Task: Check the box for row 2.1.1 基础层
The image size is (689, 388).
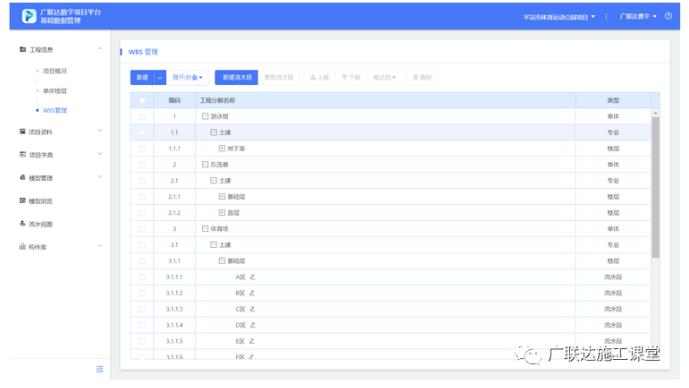Action: [x=142, y=197]
